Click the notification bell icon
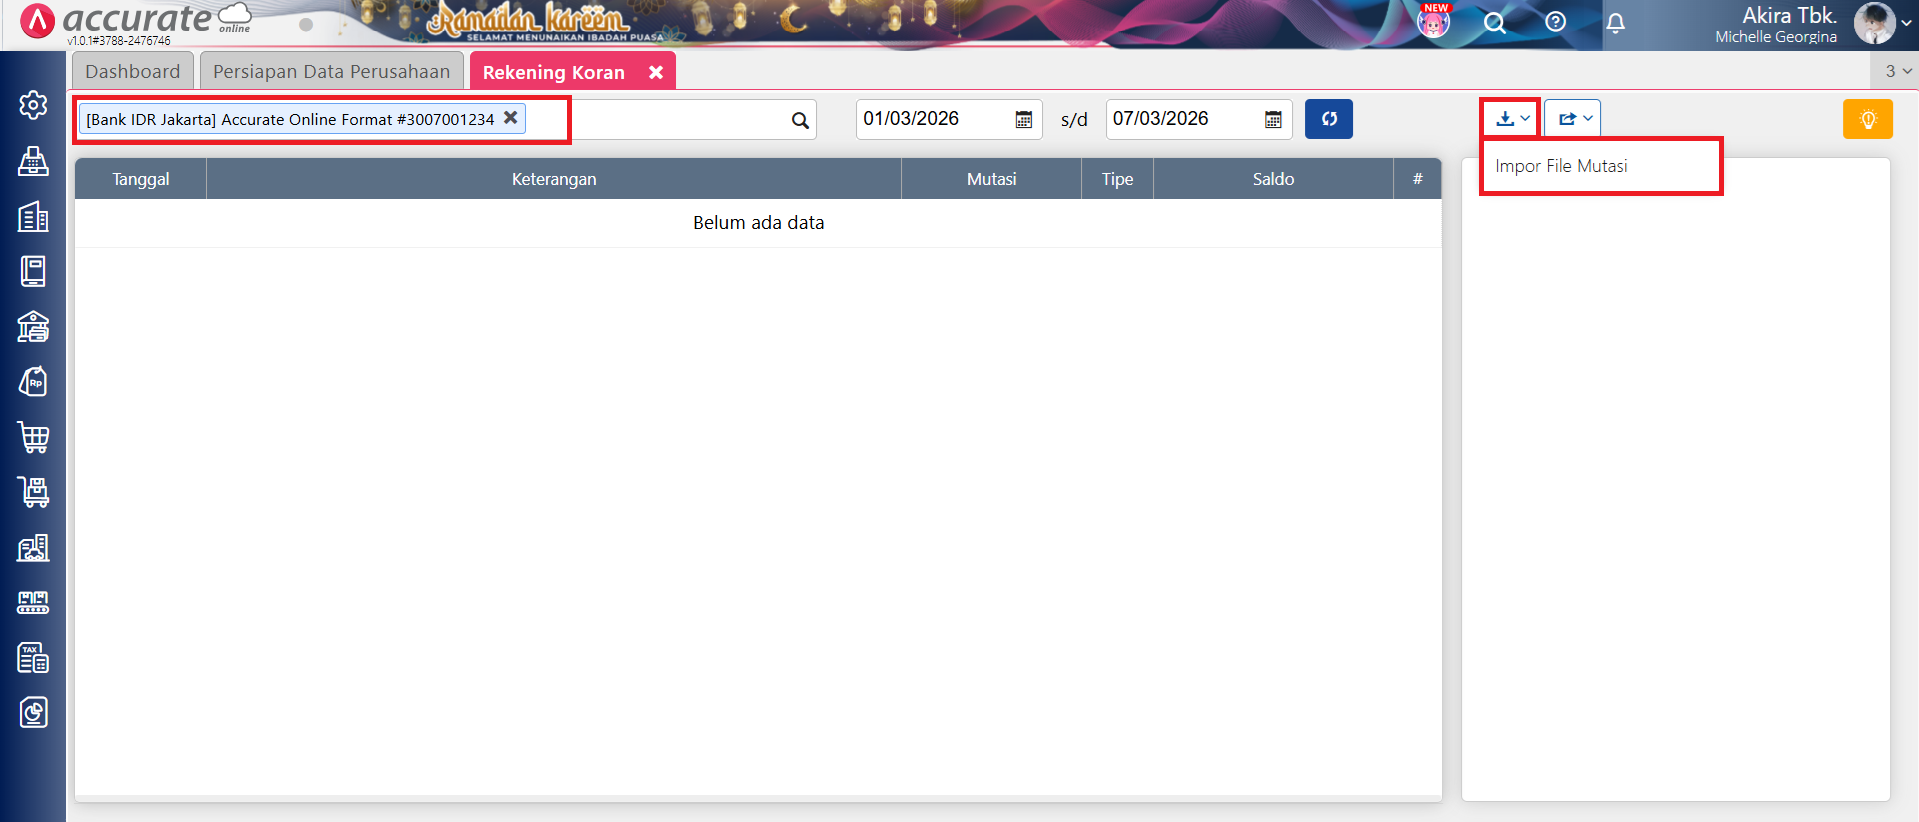The height and width of the screenshot is (822, 1919). [1615, 23]
